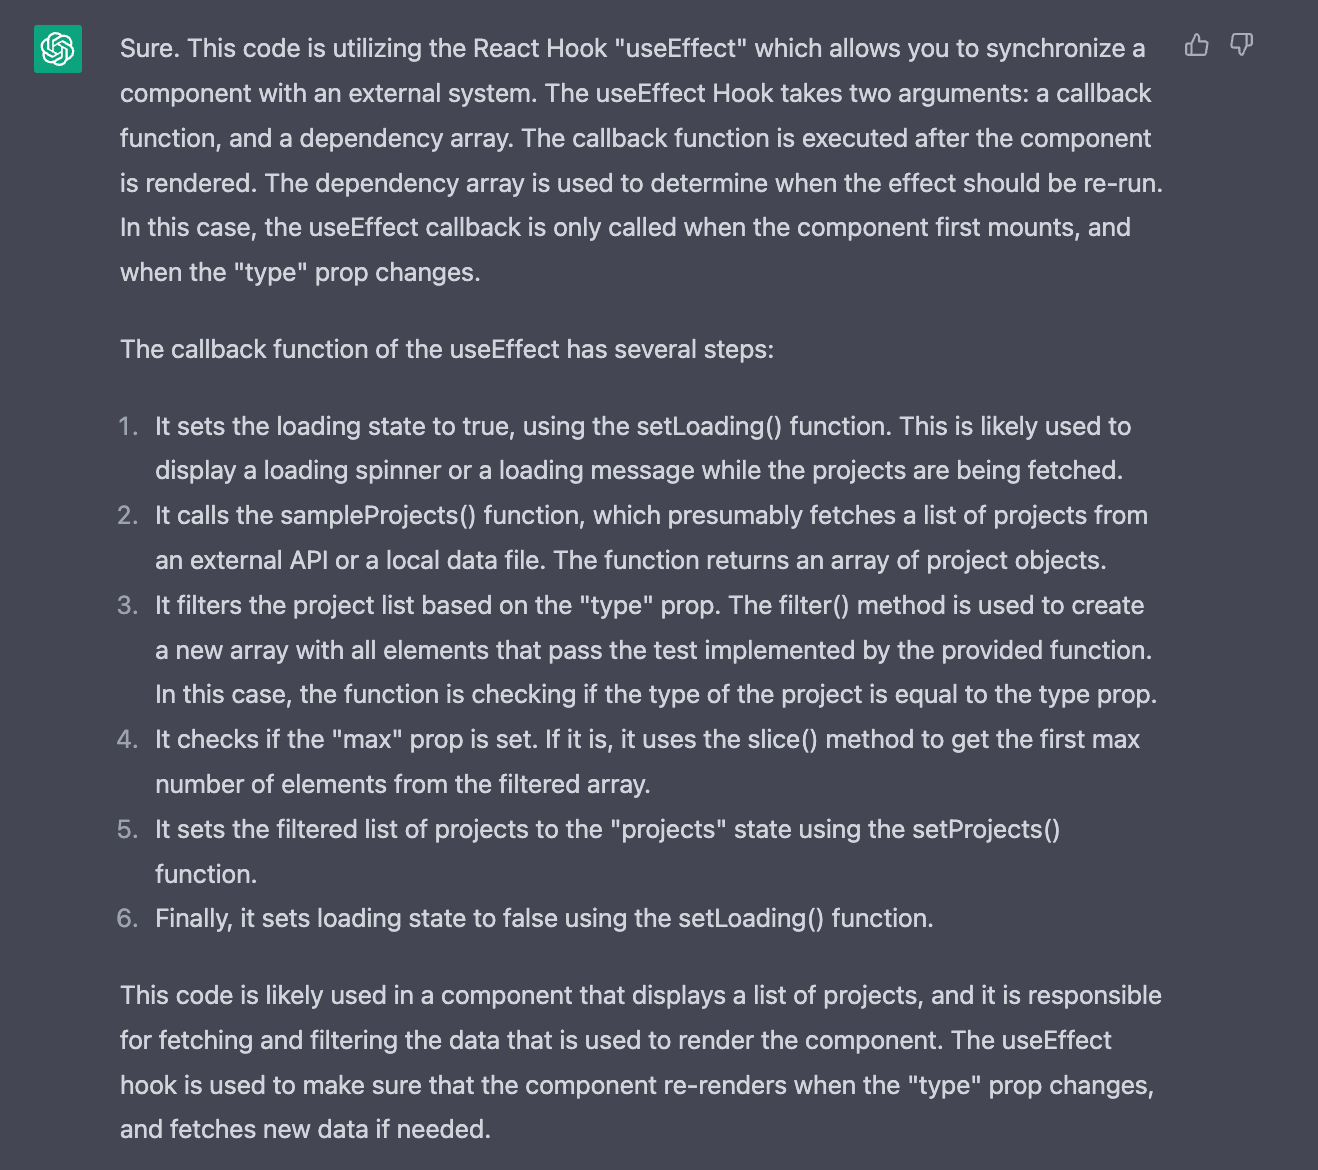This screenshot has width=1318, height=1170.
Task: Click the number "6." list marker
Action: point(127,918)
